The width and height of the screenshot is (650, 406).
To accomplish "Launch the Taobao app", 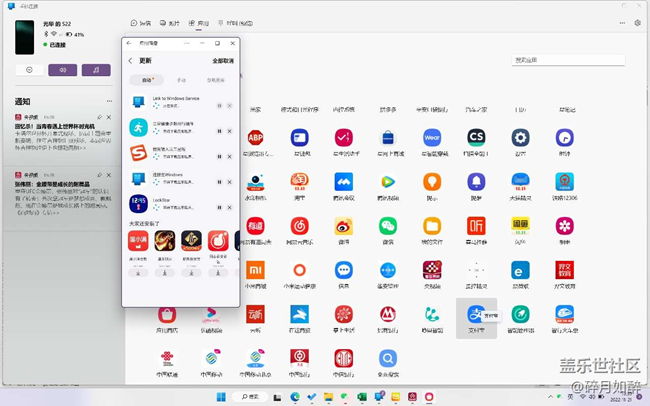I will [299, 182].
